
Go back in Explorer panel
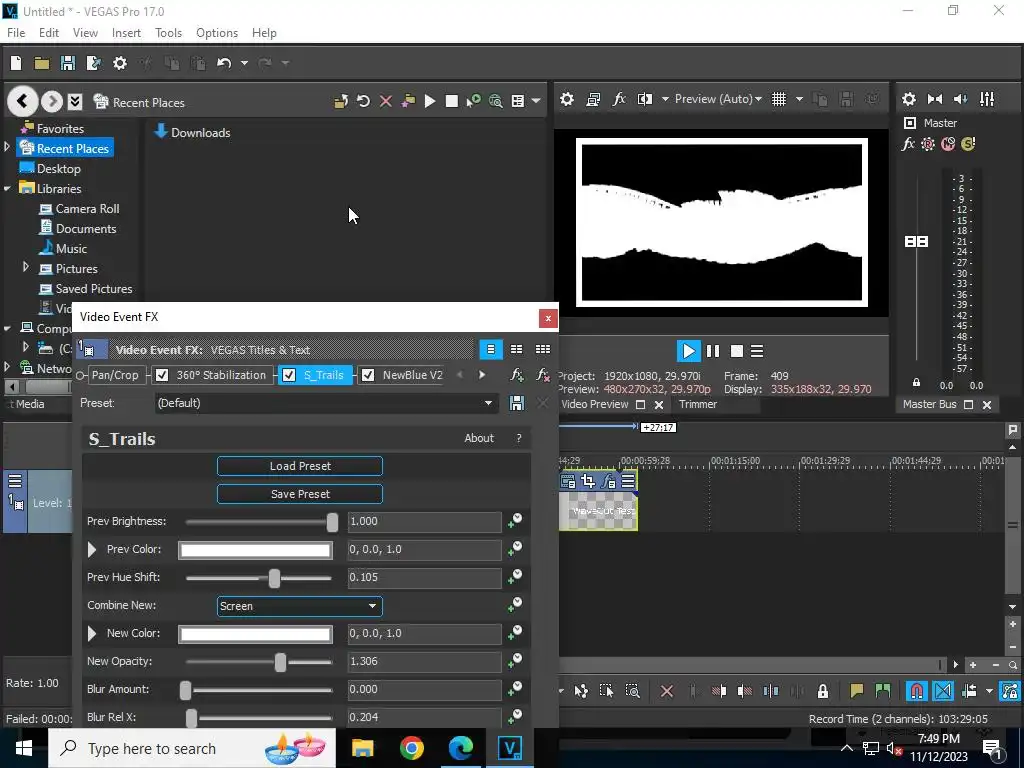pos(22,101)
